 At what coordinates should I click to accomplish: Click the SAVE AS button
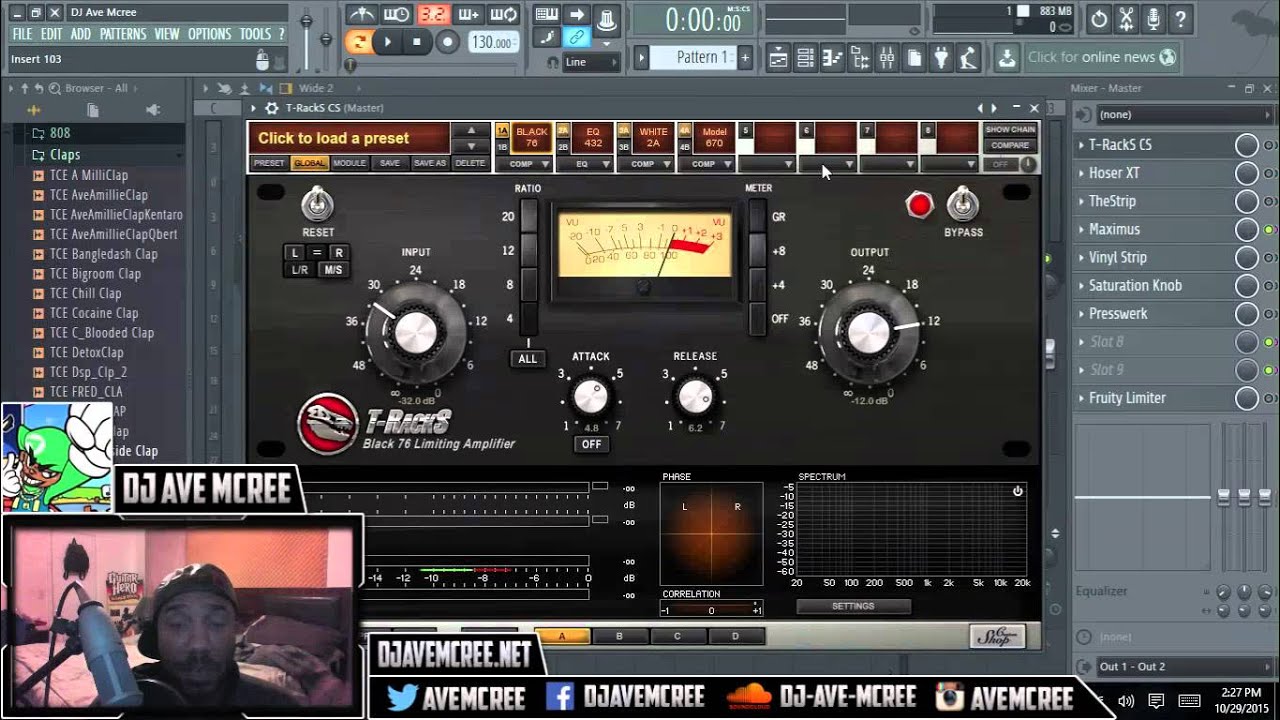point(430,163)
